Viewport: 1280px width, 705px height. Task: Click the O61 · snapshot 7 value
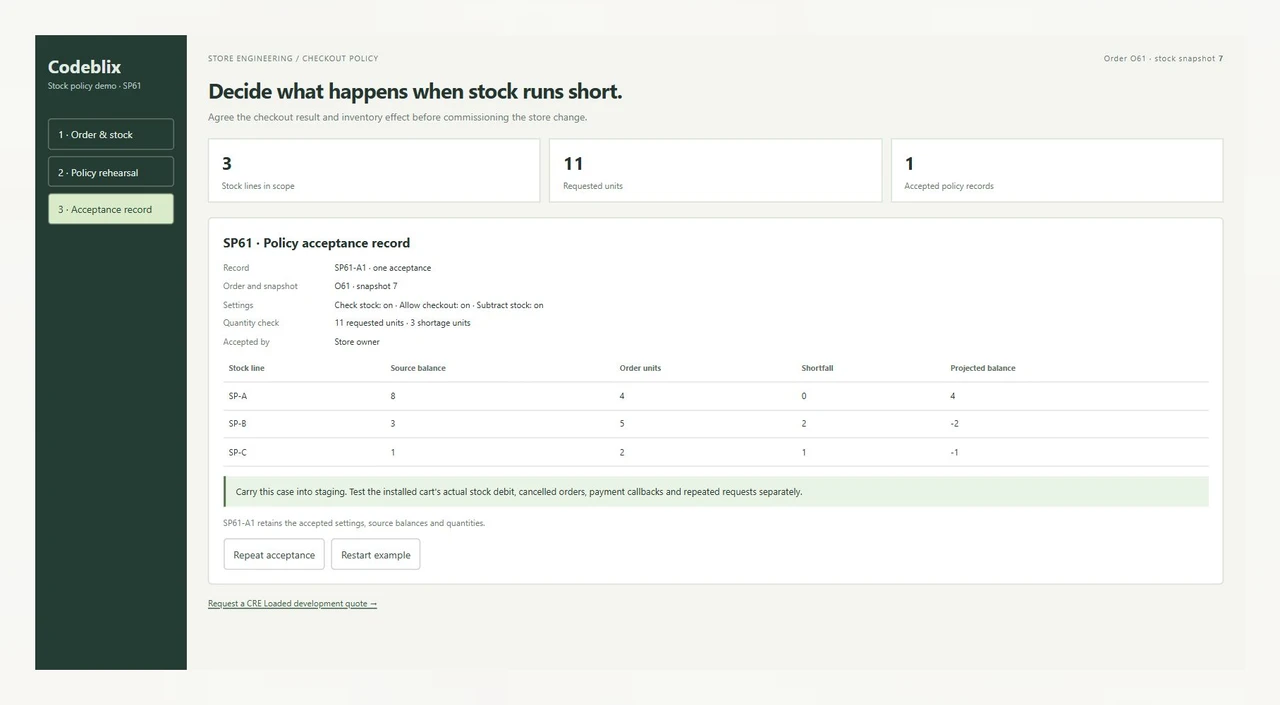(x=366, y=287)
